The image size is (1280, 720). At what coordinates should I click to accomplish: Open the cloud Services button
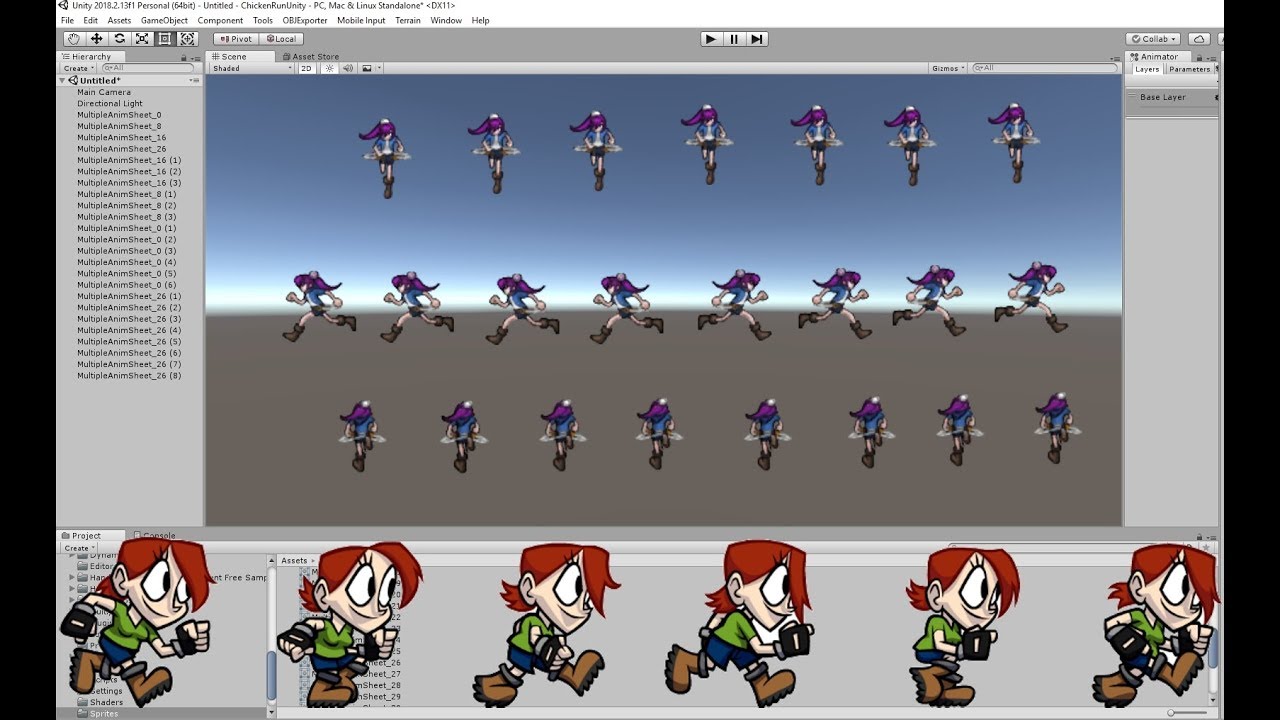[1199, 39]
